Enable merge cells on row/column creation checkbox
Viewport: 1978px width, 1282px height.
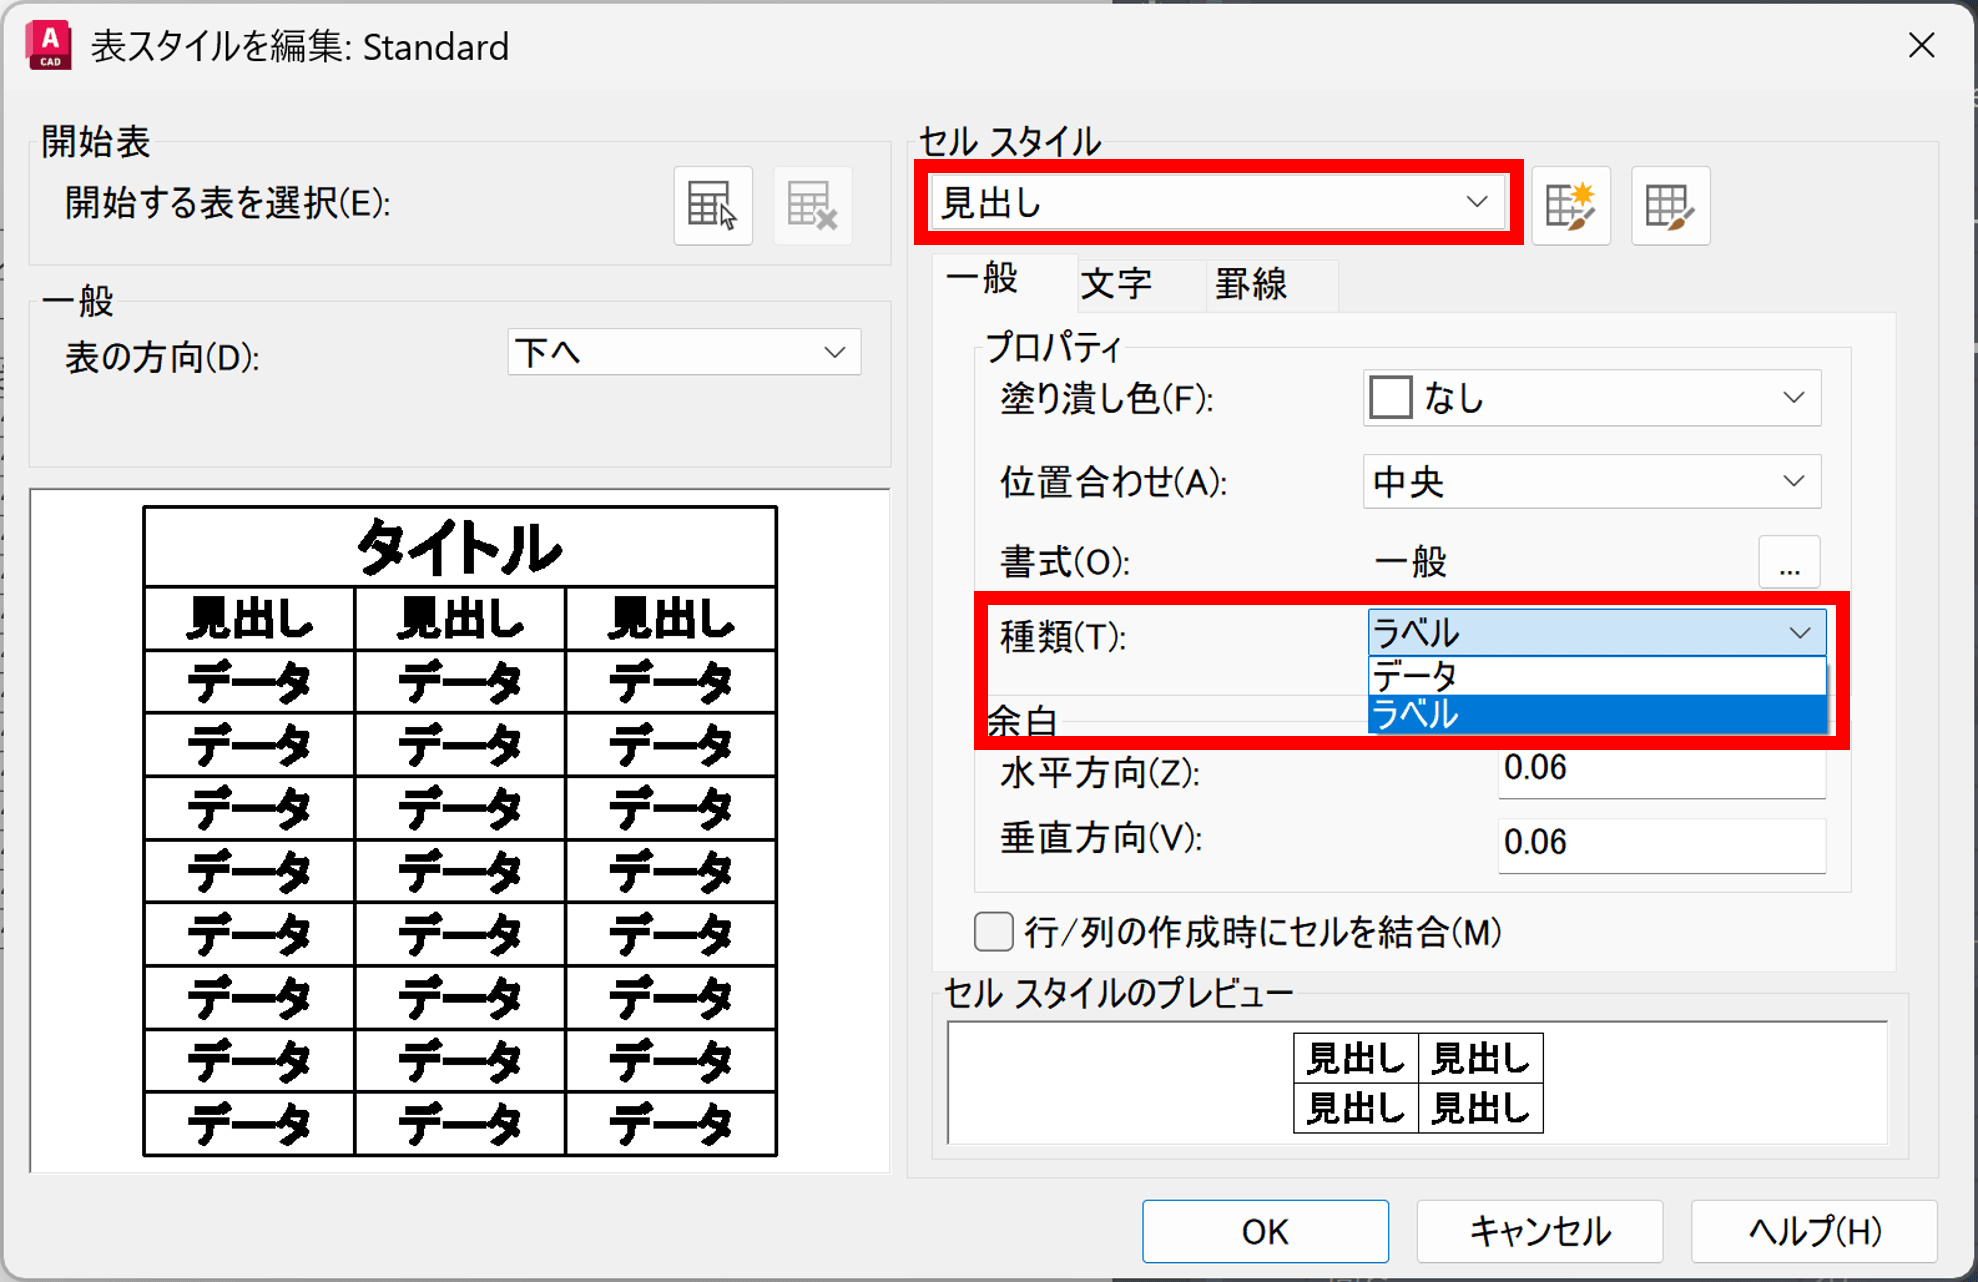(994, 932)
